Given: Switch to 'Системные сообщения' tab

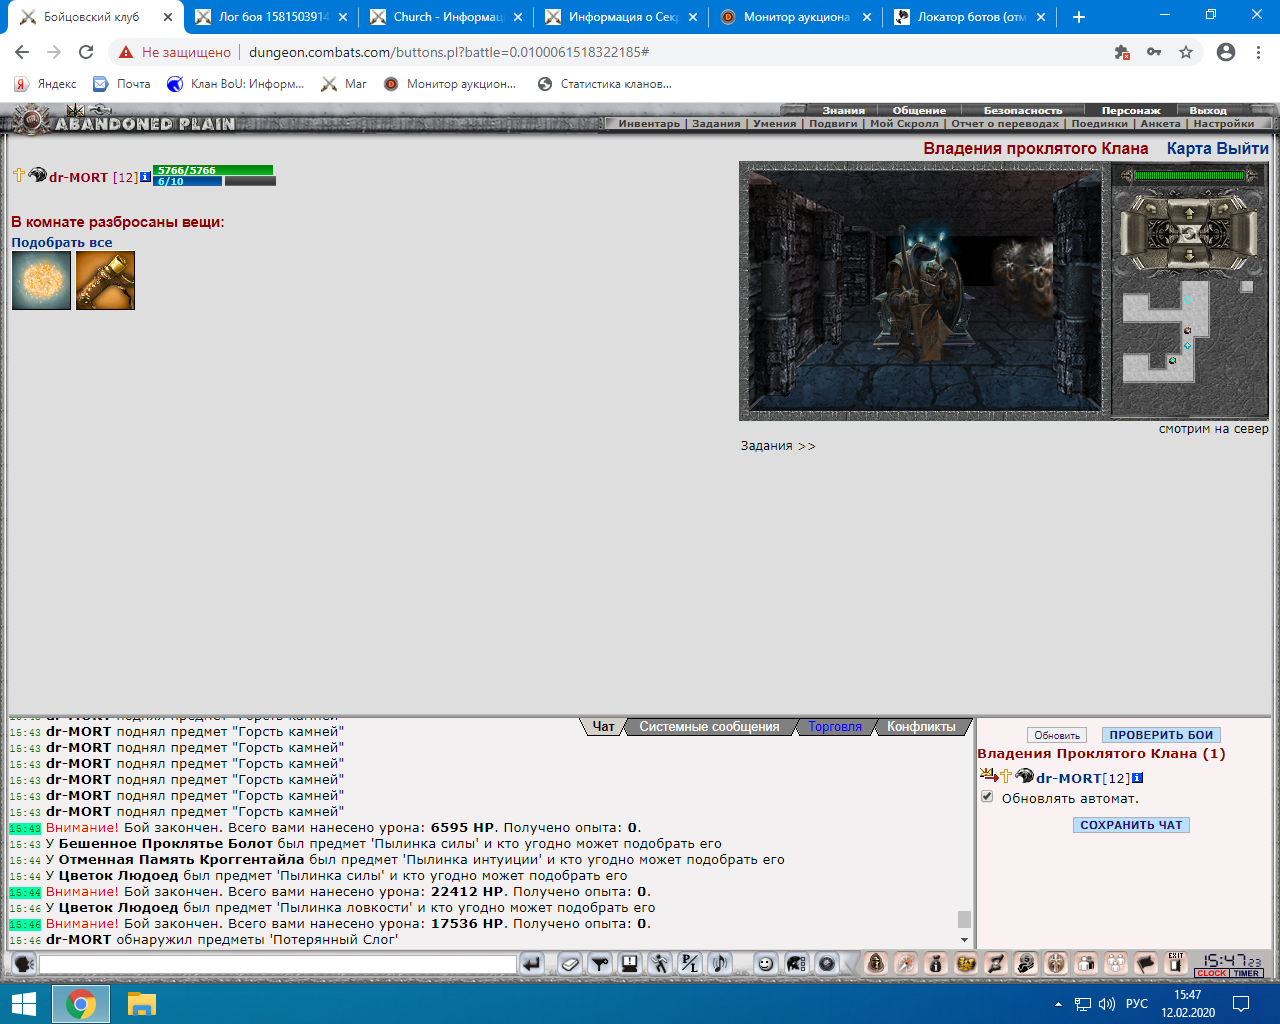Looking at the screenshot, I should (709, 727).
